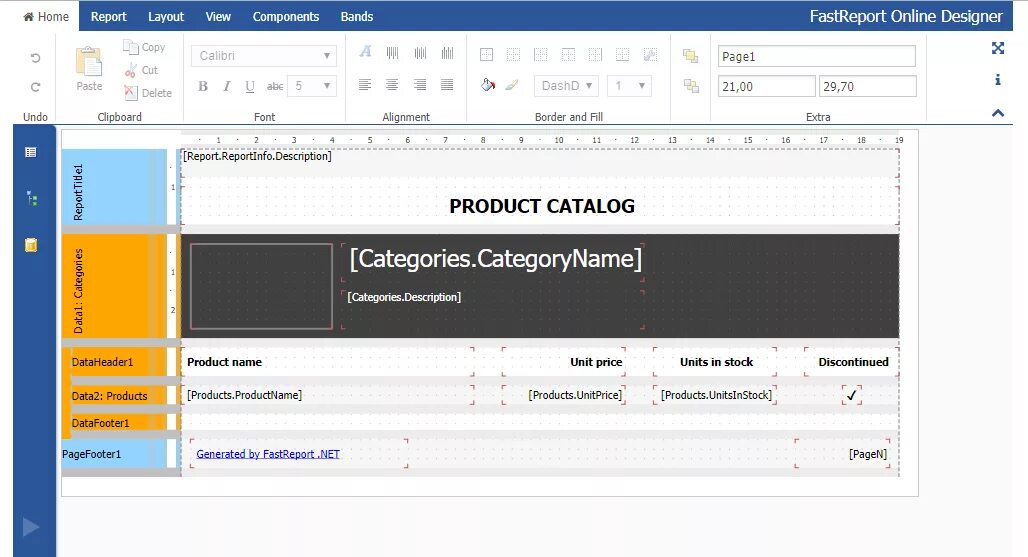Open the data sources icon in sidebar
This screenshot has height=557, width=1028.
(x=31, y=245)
